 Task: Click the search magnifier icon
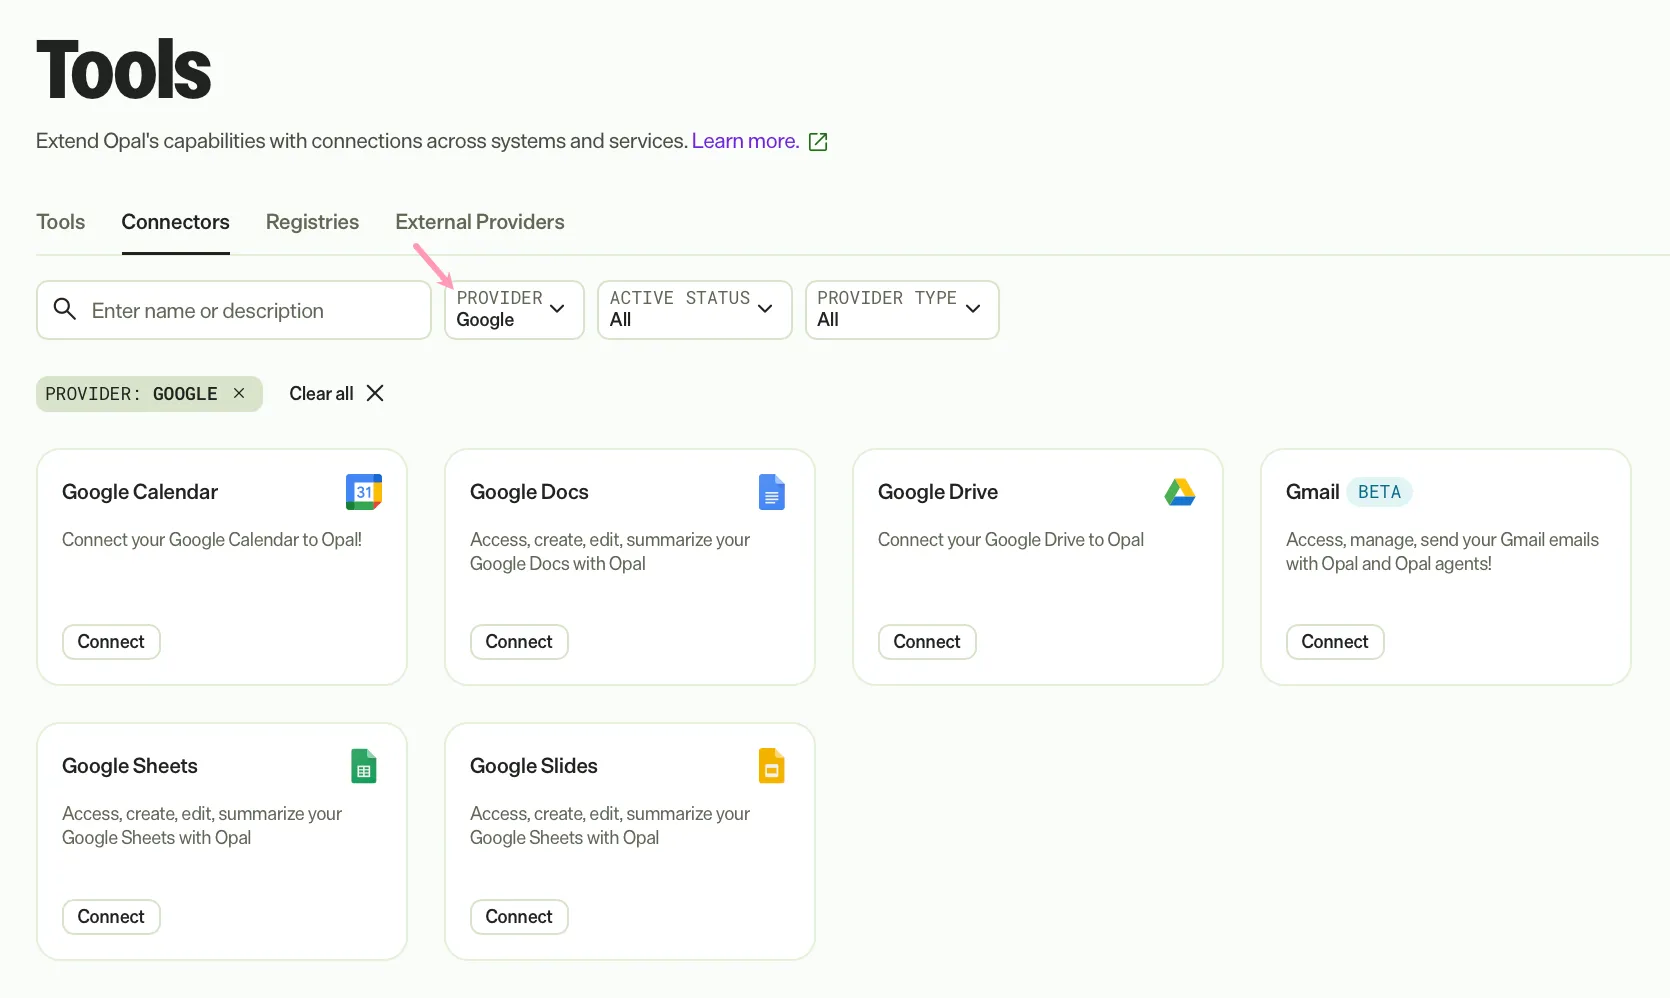(x=65, y=309)
